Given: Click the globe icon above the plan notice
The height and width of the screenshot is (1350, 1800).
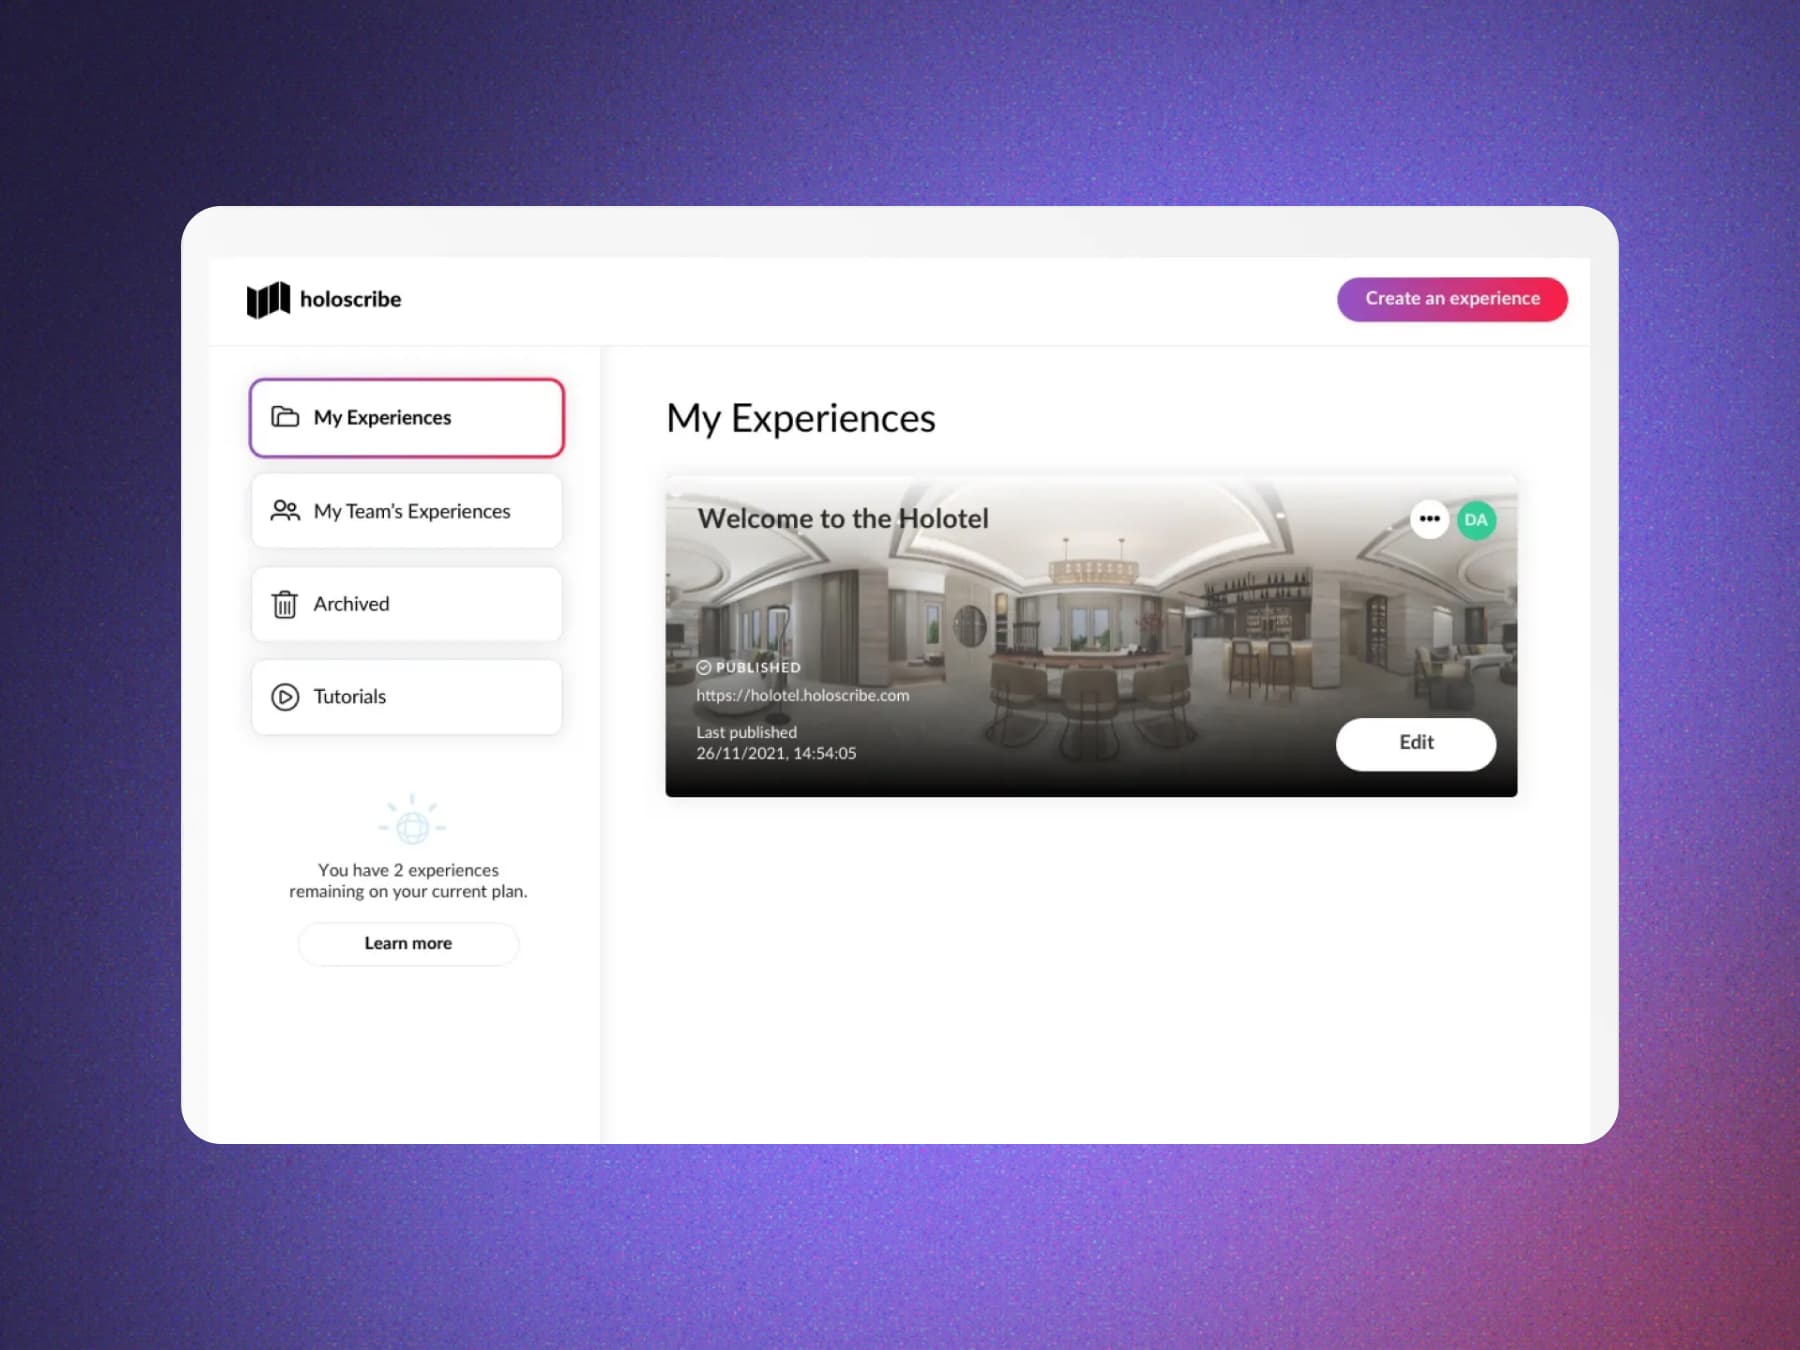Looking at the screenshot, I should tap(412, 824).
